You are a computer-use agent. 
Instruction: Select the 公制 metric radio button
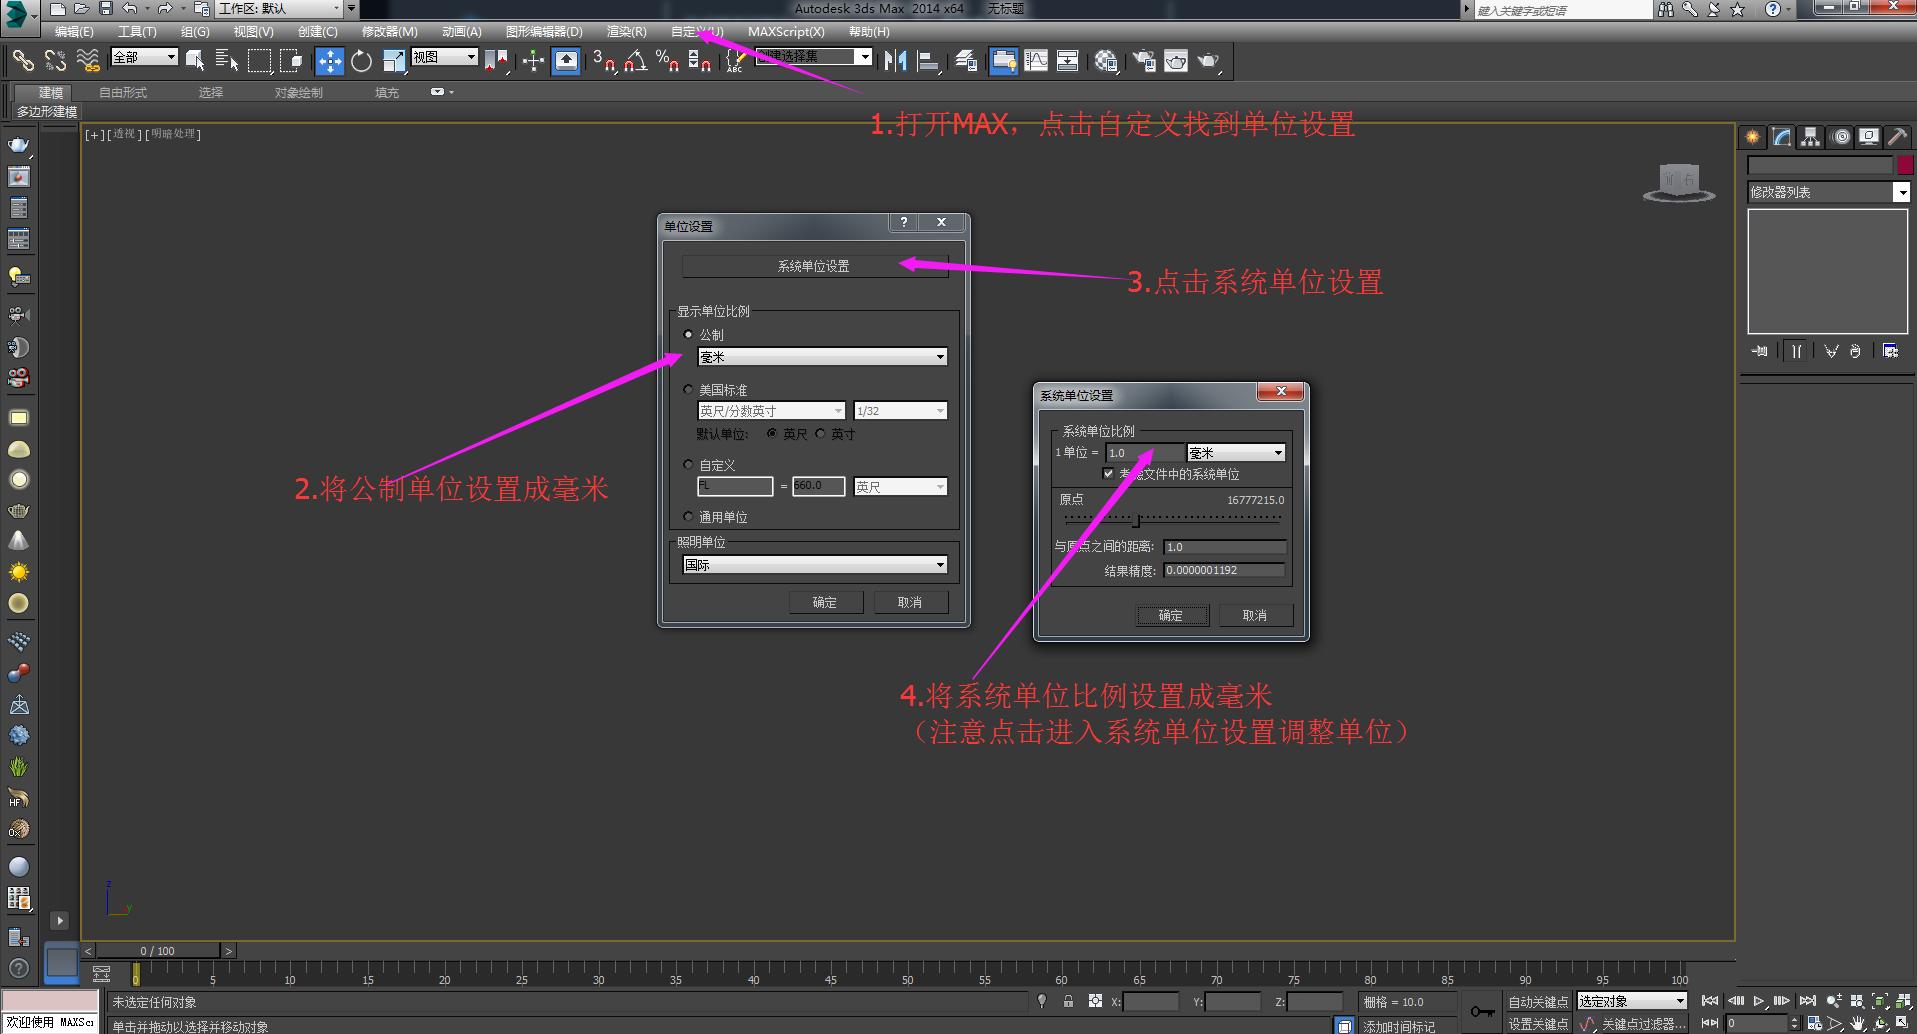click(x=688, y=334)
